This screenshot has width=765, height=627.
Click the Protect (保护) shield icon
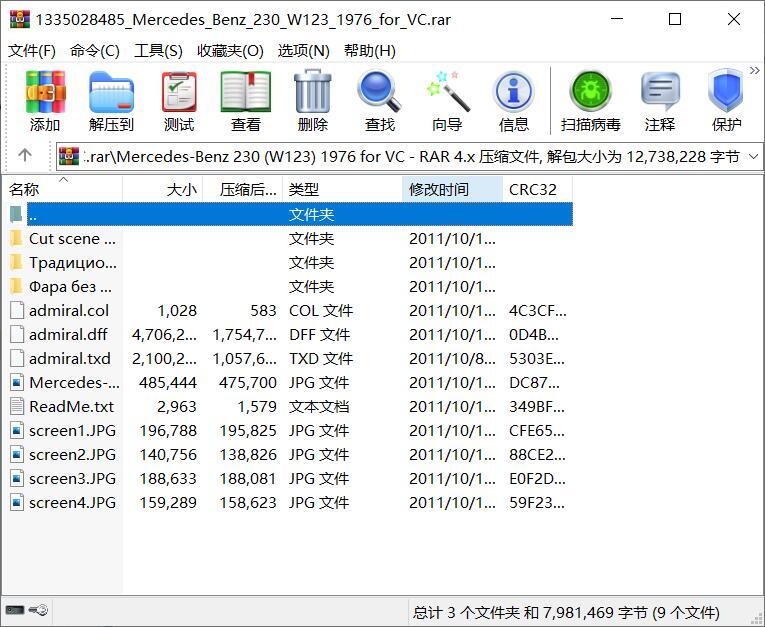point(726,101)
